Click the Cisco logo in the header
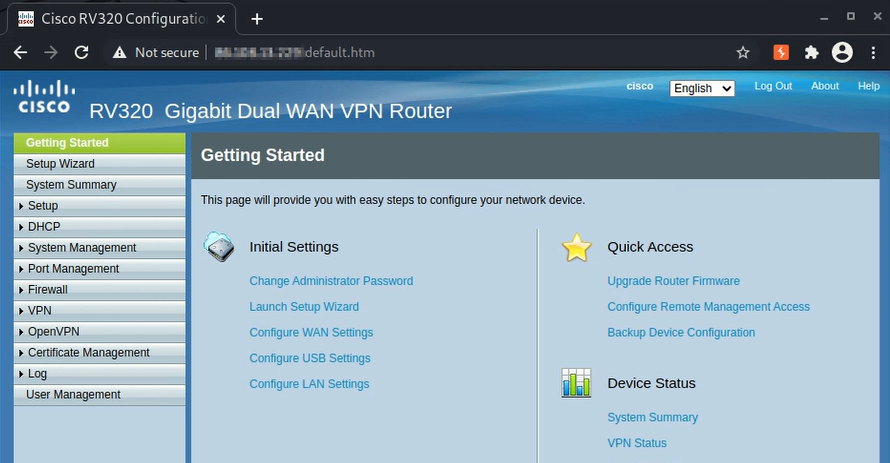The image size is (890, 463). pos(44,97)
